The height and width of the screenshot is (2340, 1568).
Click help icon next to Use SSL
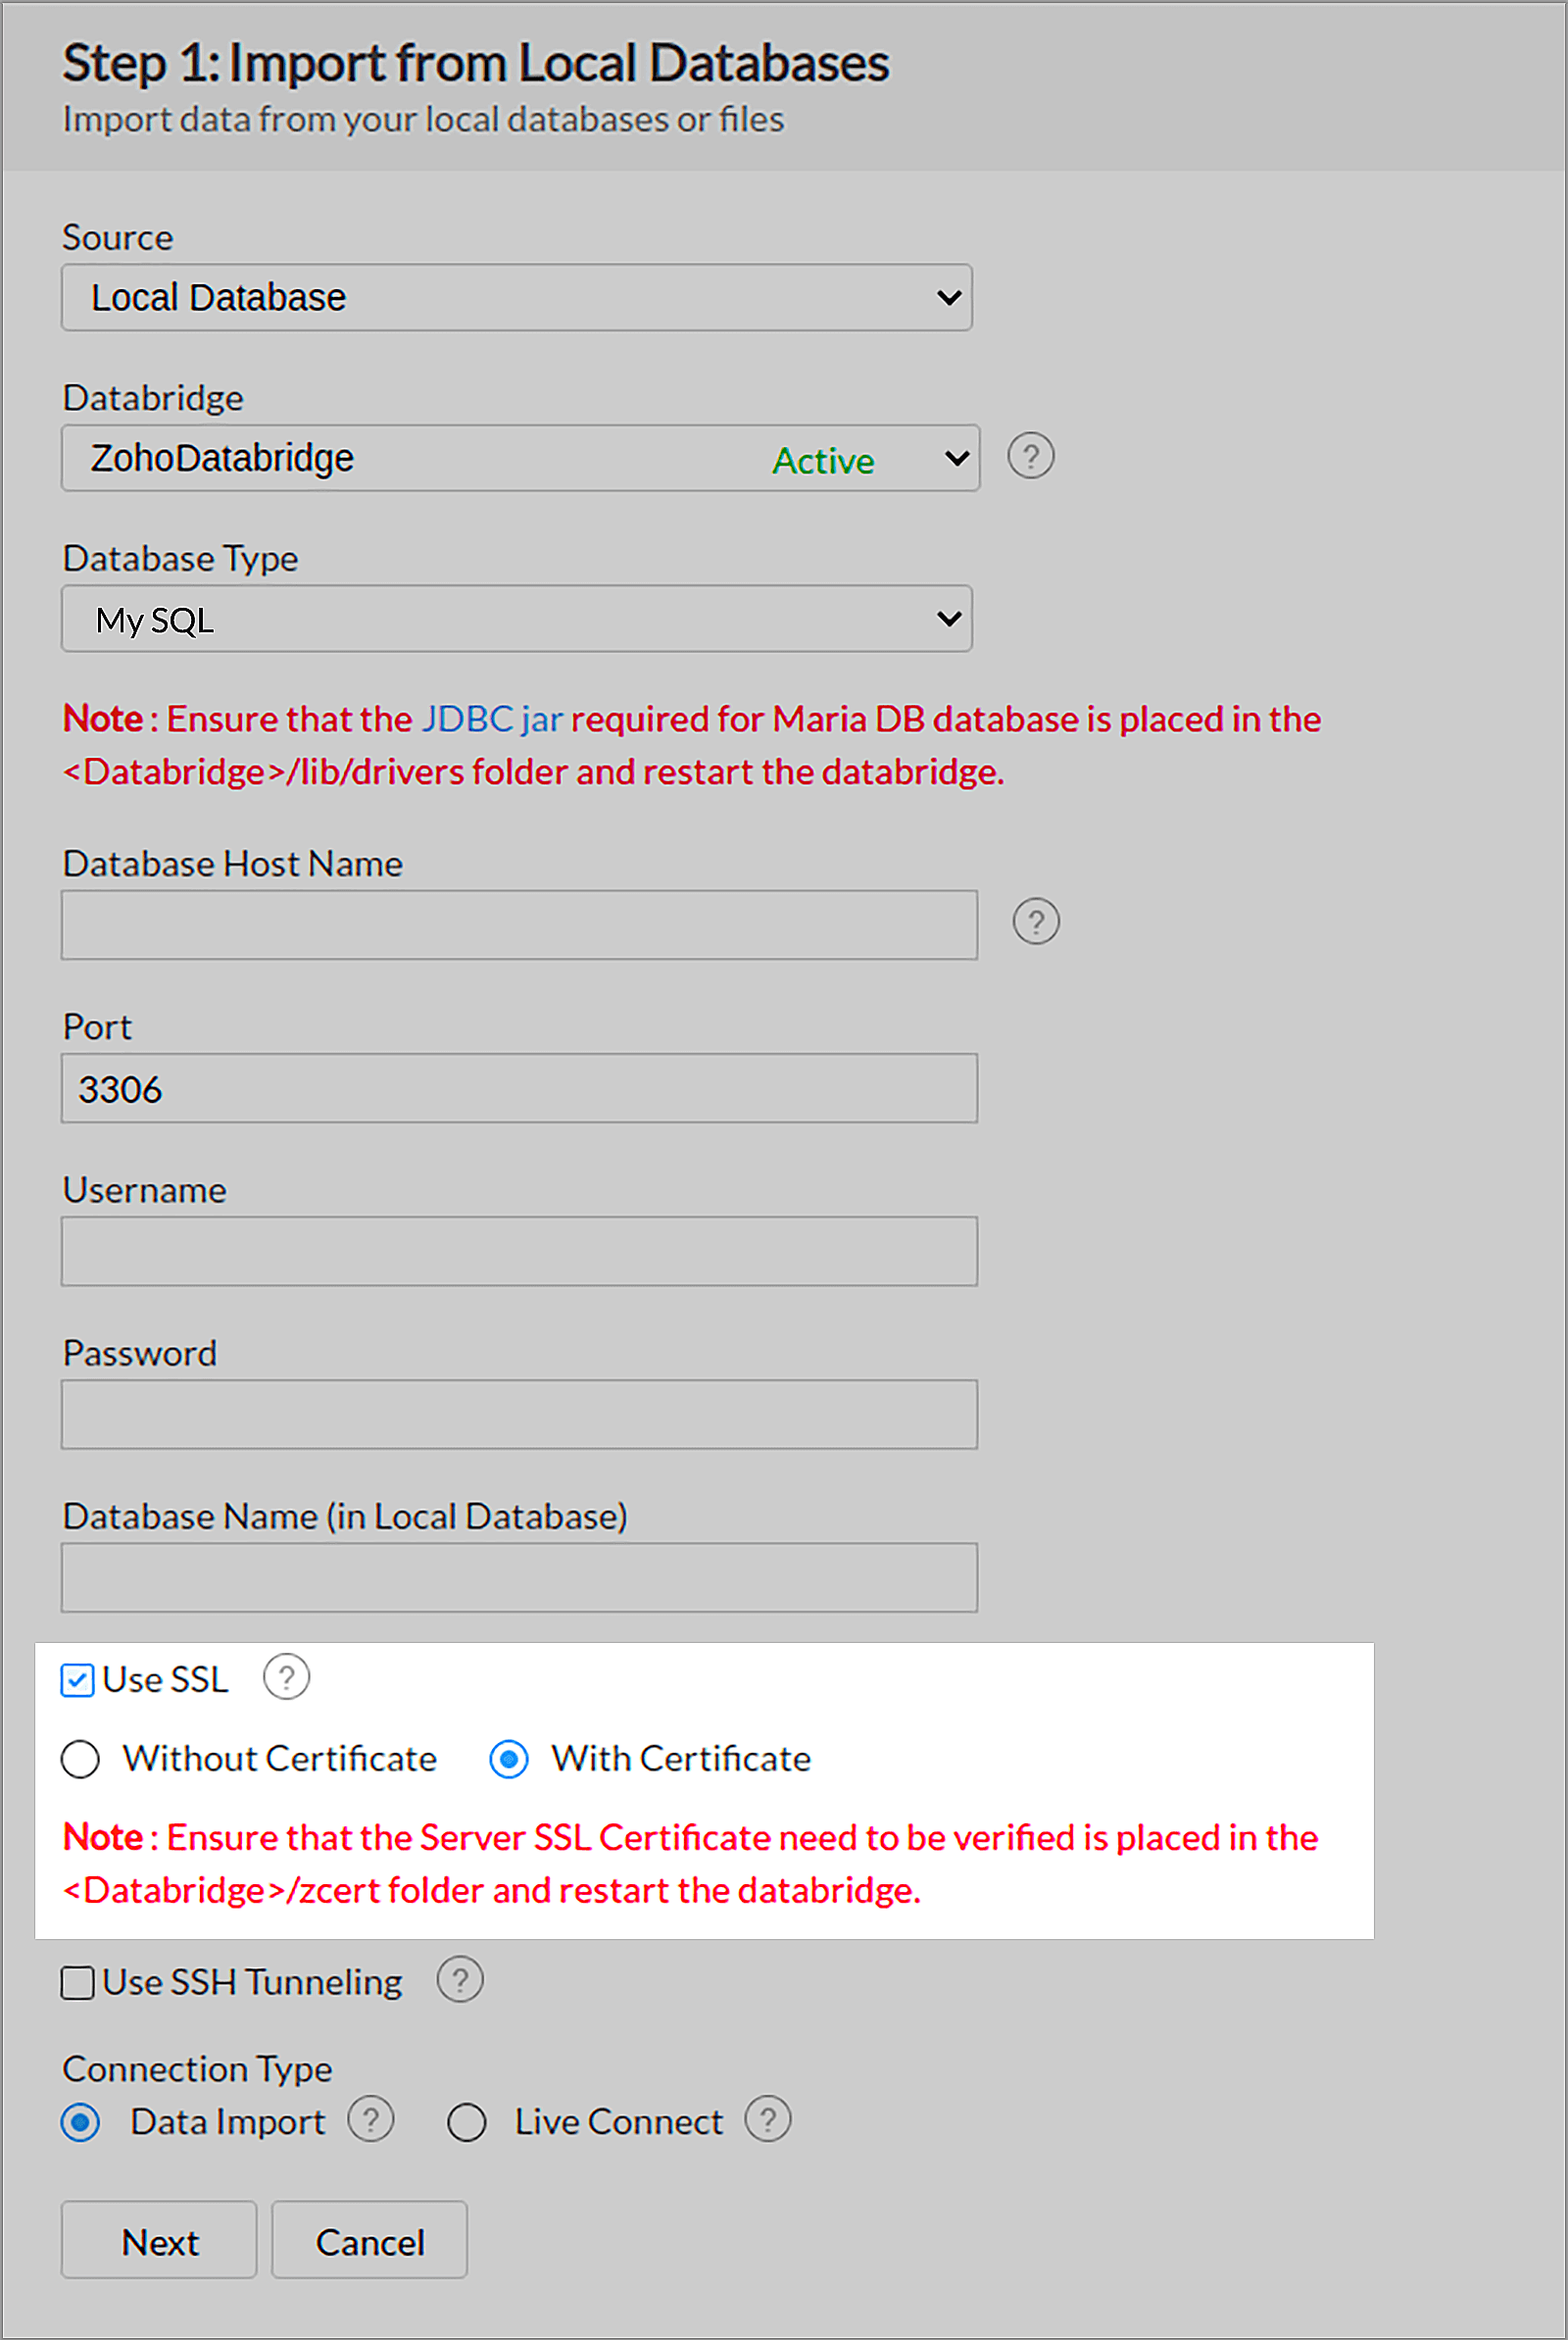[x=286, y=1677]
